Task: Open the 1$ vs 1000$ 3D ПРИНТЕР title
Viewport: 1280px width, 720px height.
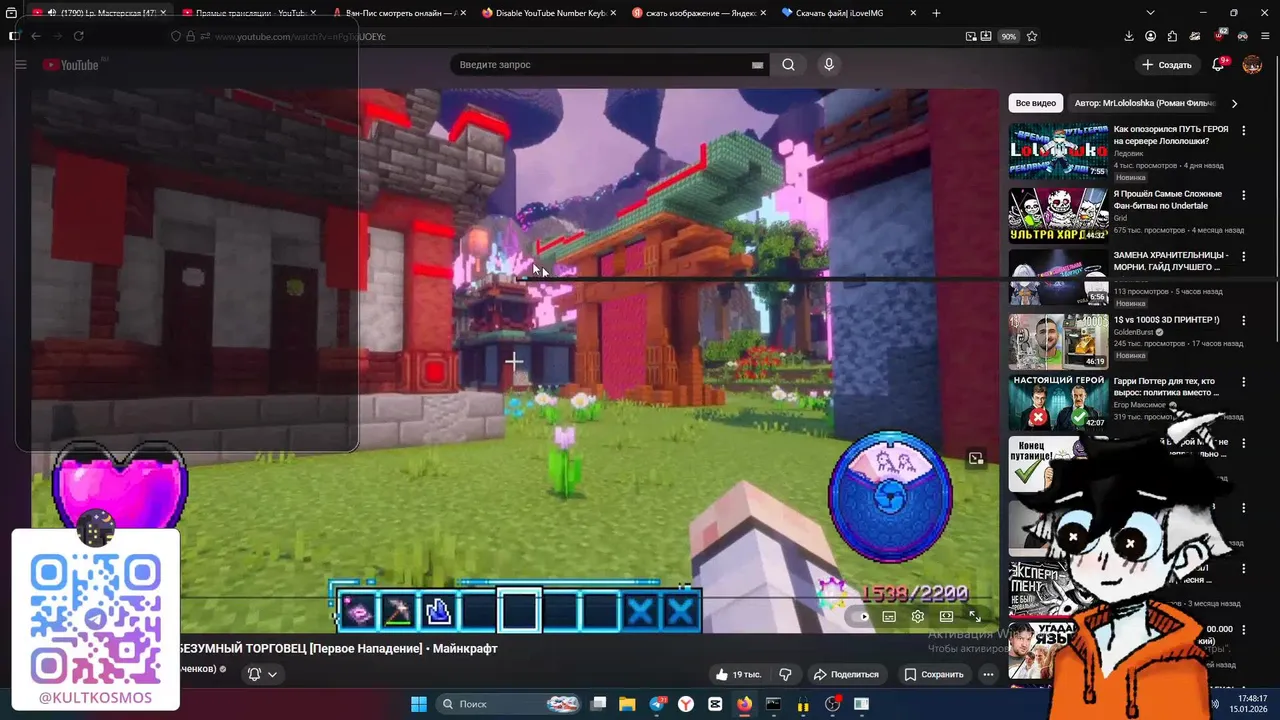Action: (1166, 320)
